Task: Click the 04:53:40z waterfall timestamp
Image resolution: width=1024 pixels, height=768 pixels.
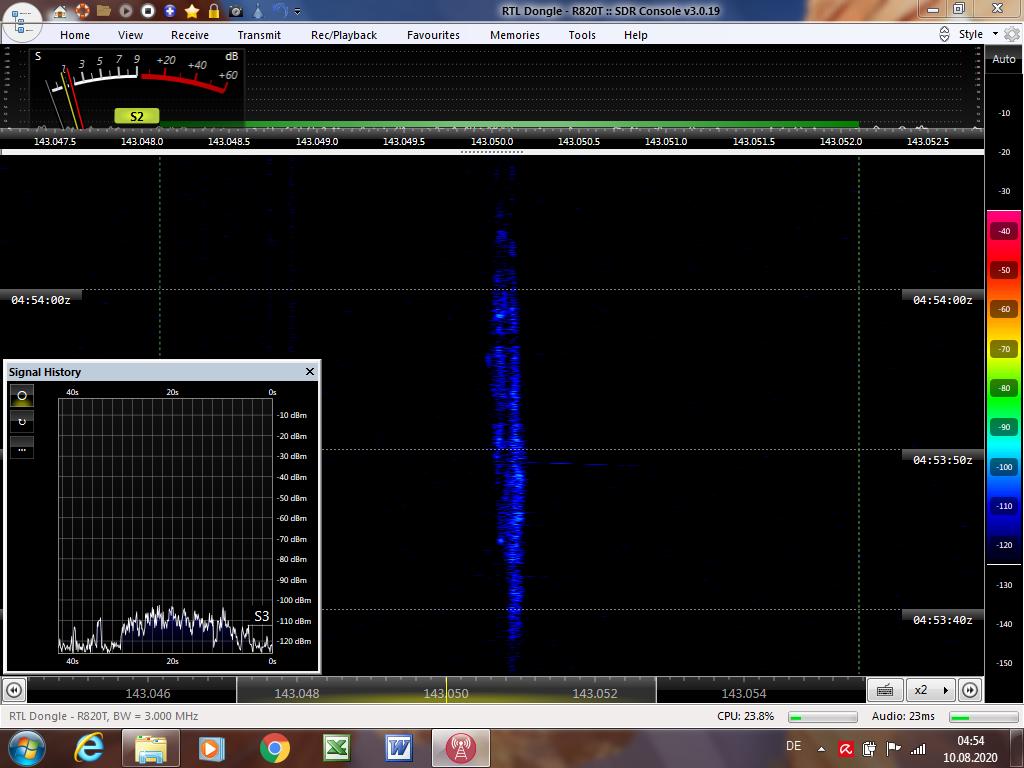Action: click(942, 620)
